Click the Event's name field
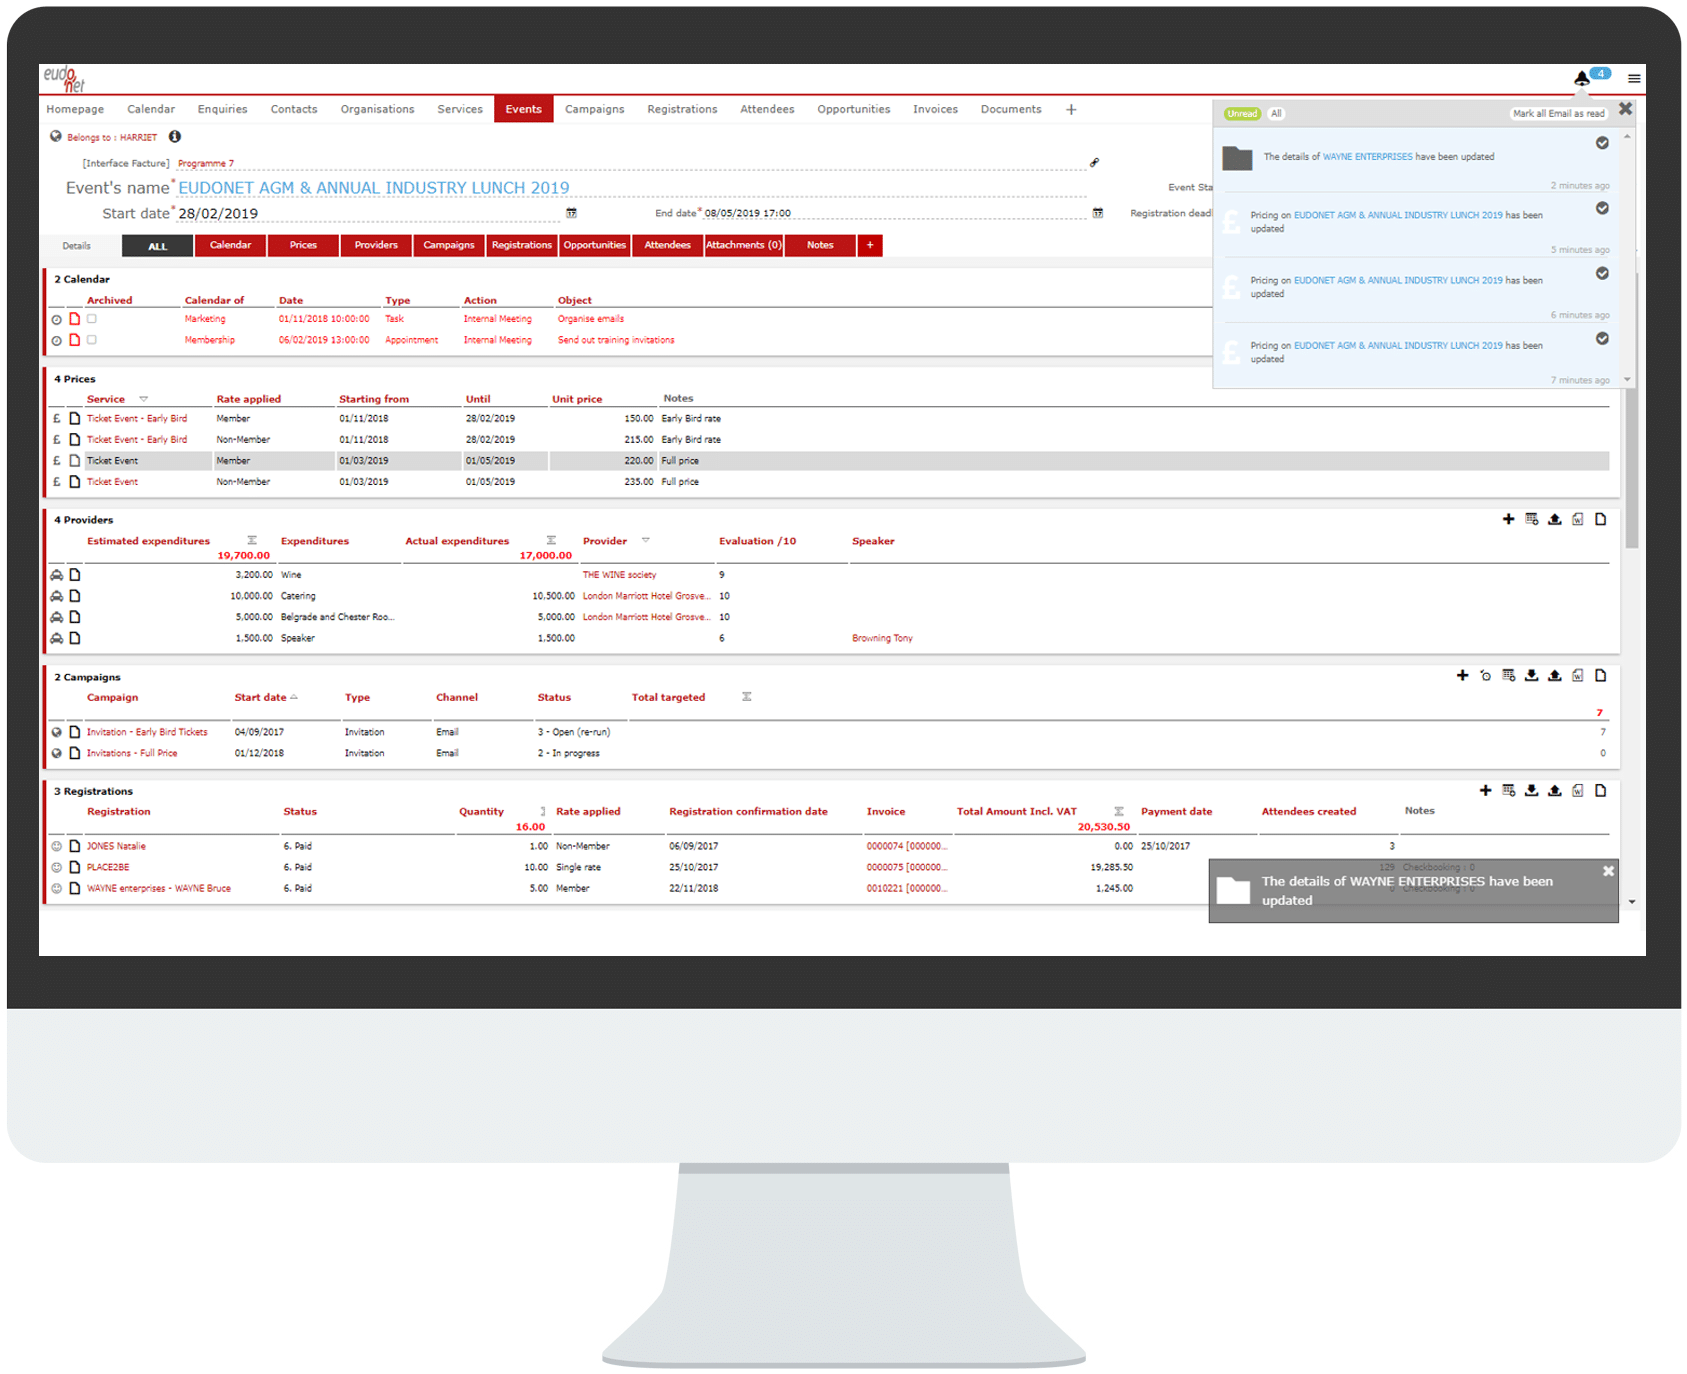This screenshot has width=1687, height=1374. (630, 188)
